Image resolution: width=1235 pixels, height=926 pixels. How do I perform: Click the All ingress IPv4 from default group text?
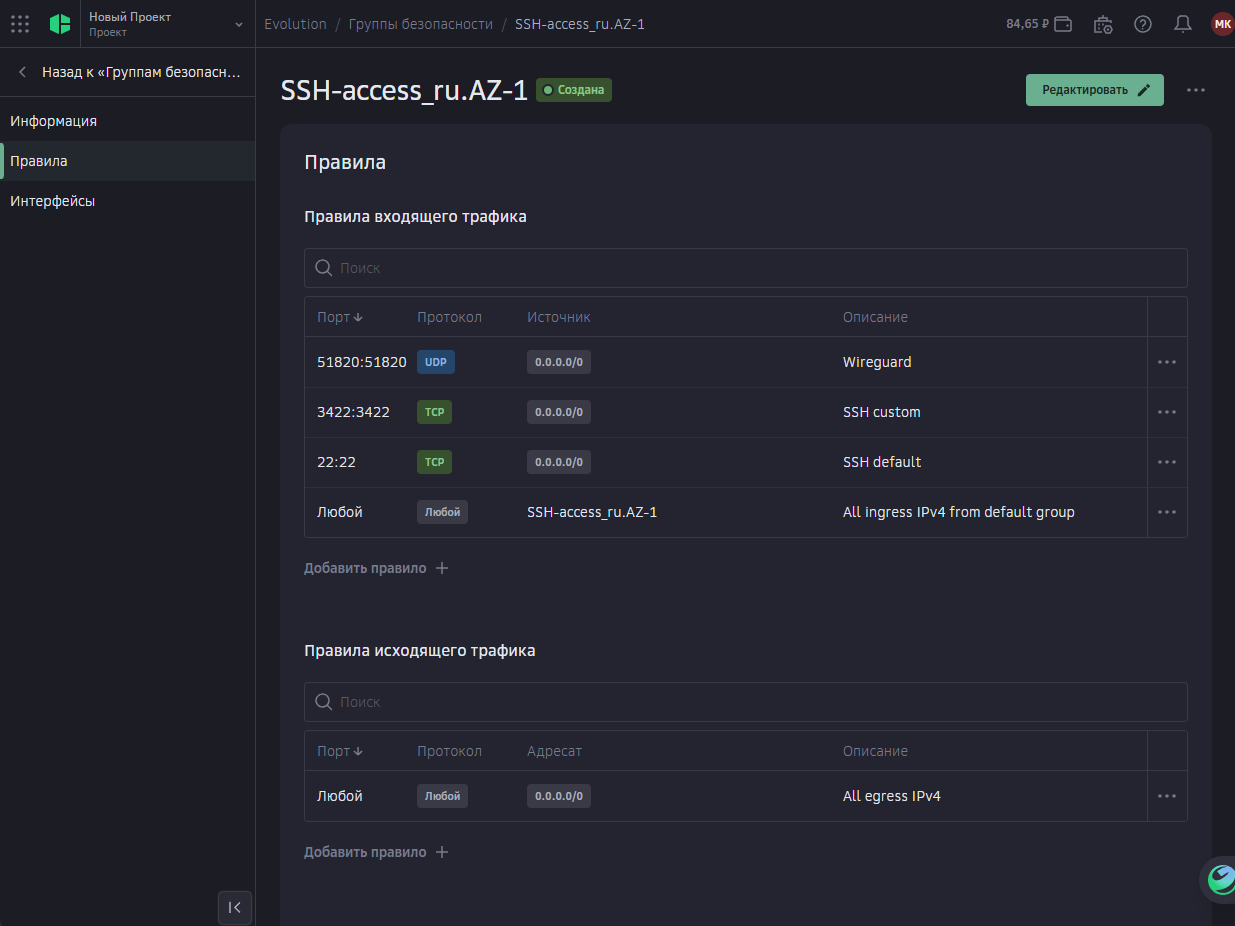[x=959, y=512]
